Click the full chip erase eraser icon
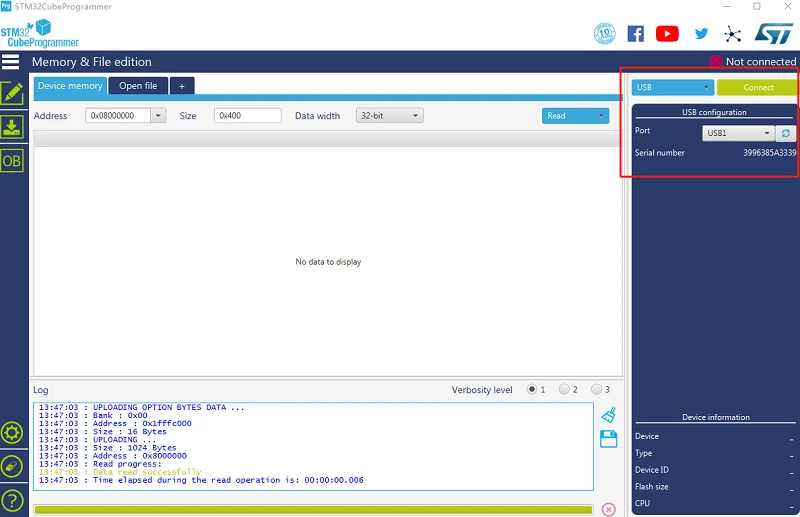This screenshot has height=517, width=800. tap(12, 466)
